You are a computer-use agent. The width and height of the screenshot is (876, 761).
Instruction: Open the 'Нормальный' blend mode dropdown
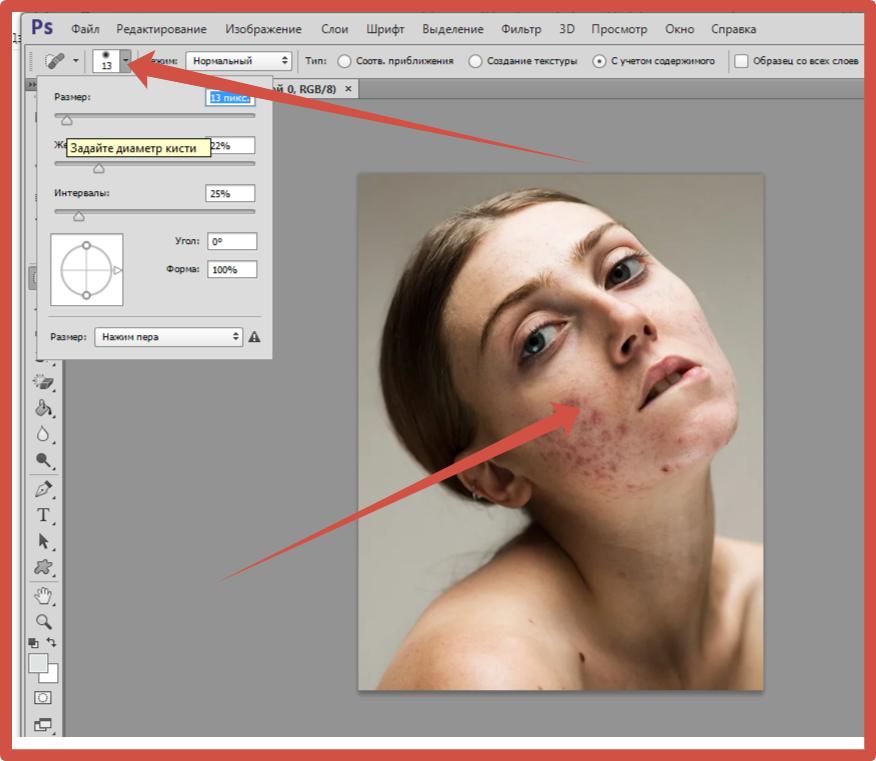[238, 61]
